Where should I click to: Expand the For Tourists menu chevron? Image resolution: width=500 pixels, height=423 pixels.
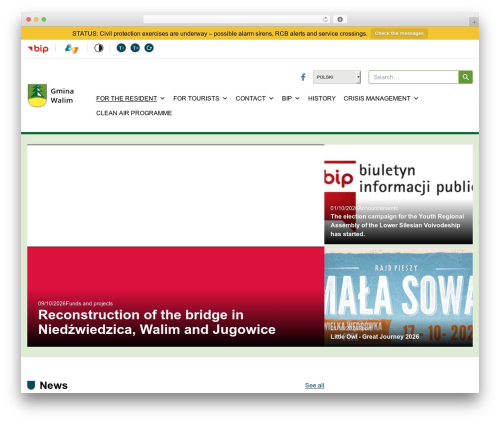point(225,98)
